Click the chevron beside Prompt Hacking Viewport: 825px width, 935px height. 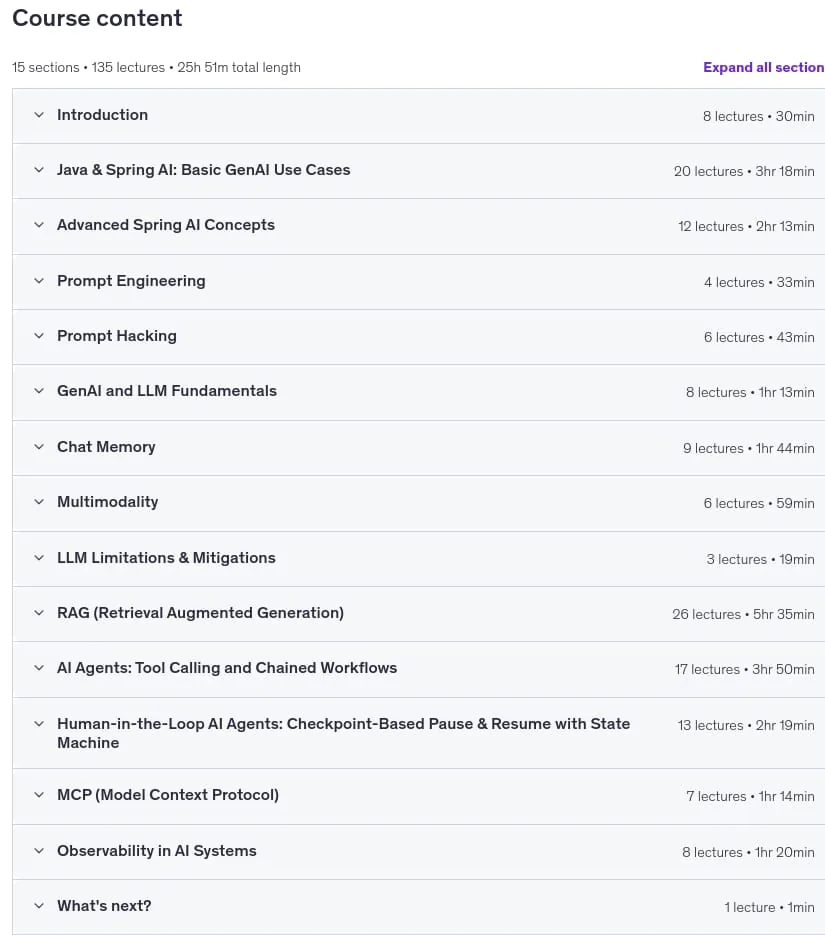click(39, 336)
